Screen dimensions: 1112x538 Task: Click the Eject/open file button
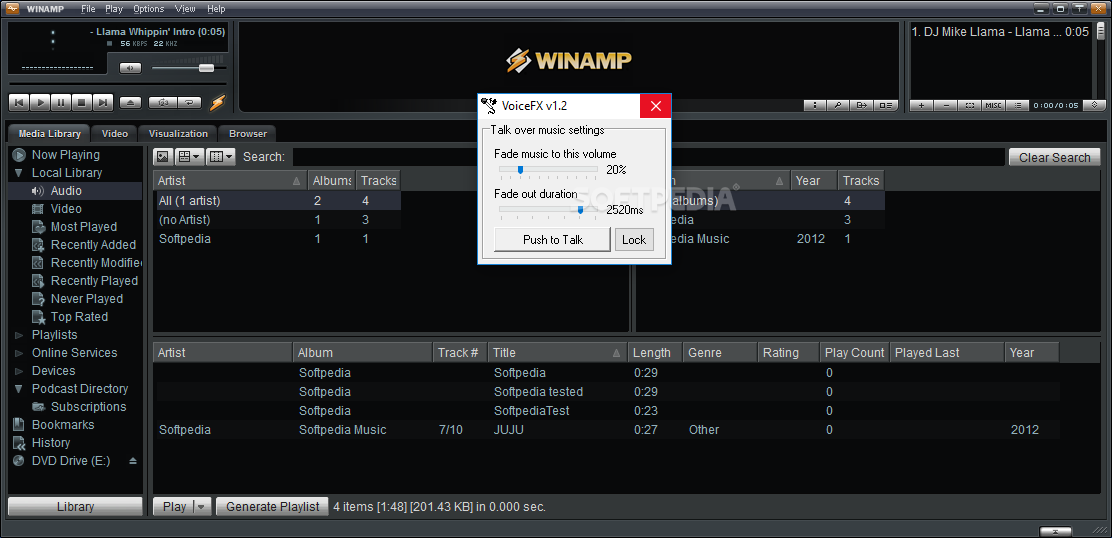(130, 103)
